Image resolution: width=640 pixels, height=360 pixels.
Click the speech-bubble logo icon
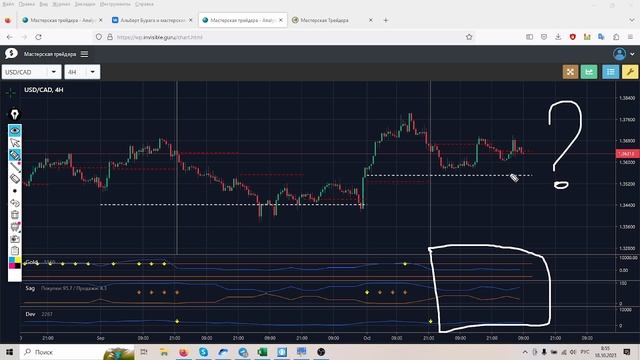(11, 53)
